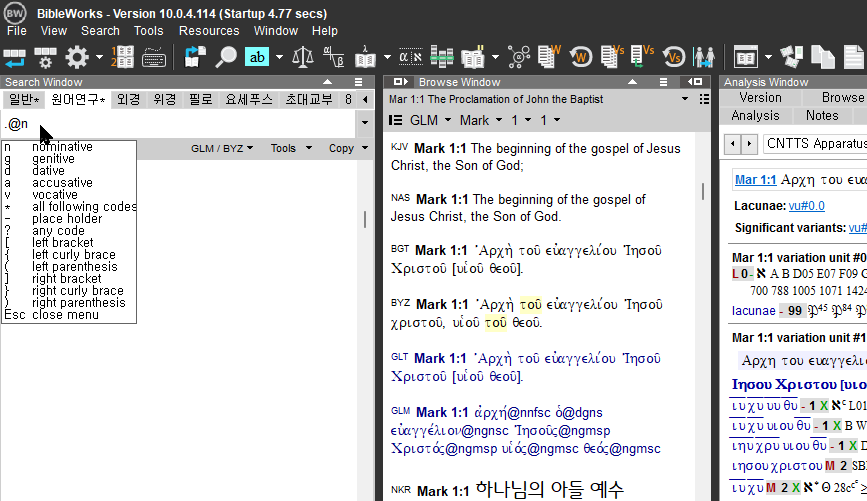Expand the chapter 1 dropdown
The image size is (867, 501).
[x=528, y=120]
